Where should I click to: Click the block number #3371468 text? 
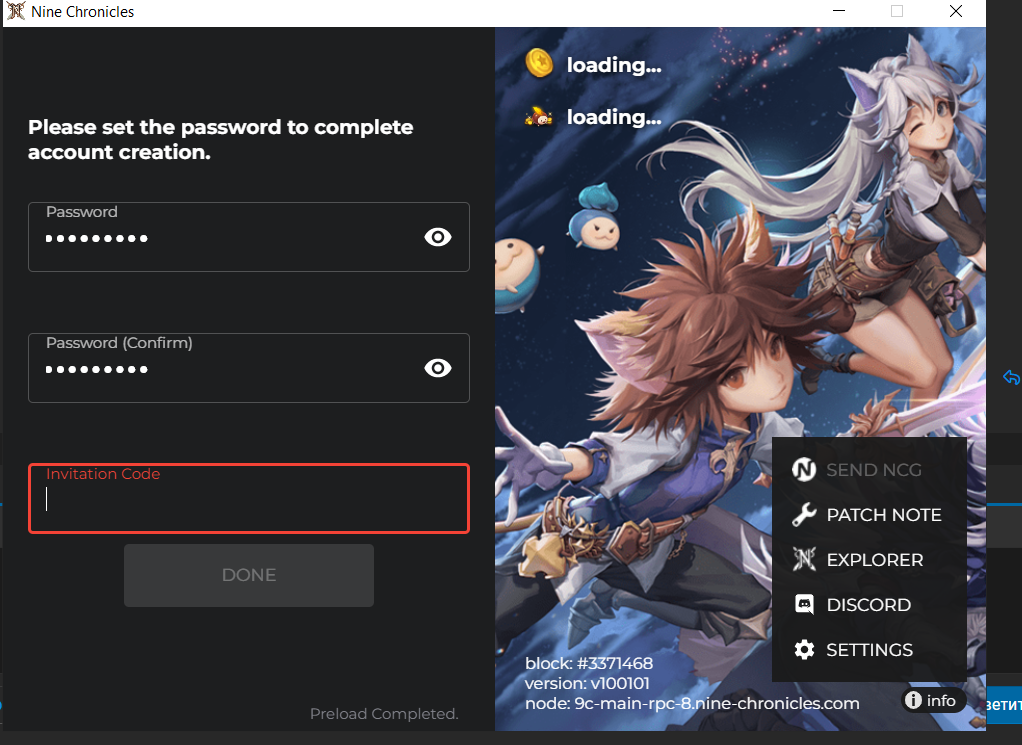(589, 663)
